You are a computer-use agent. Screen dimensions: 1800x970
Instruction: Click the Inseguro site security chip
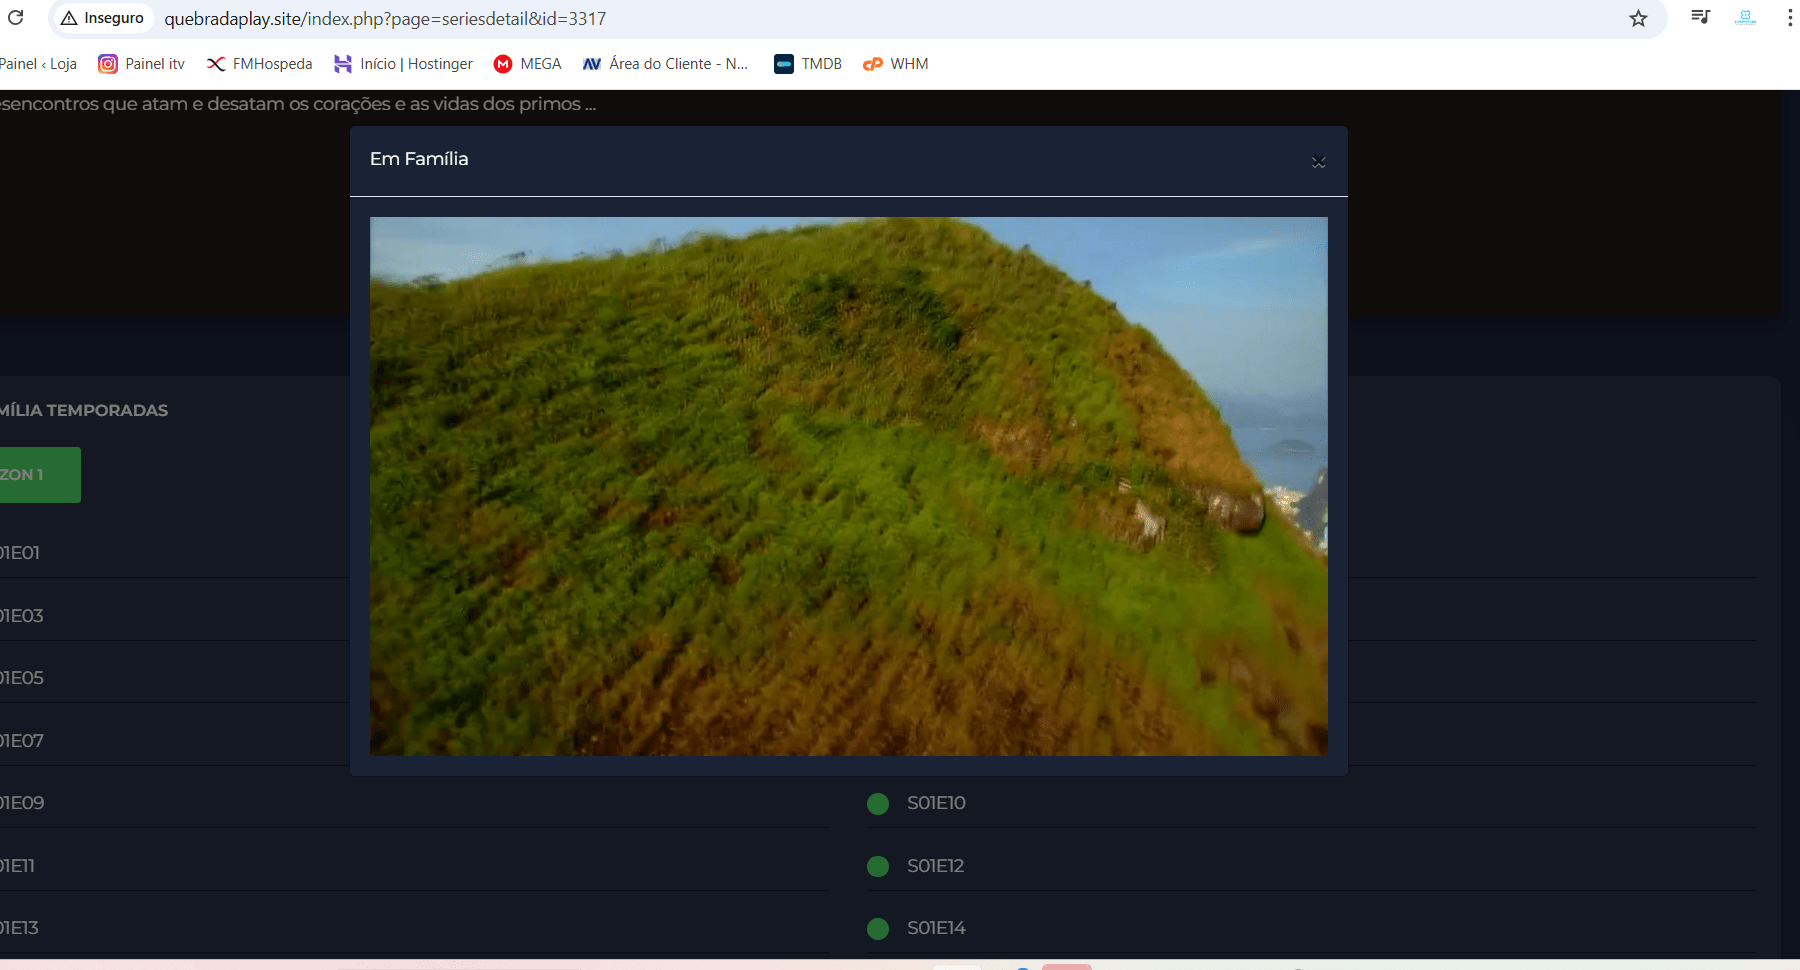(102, 18)
